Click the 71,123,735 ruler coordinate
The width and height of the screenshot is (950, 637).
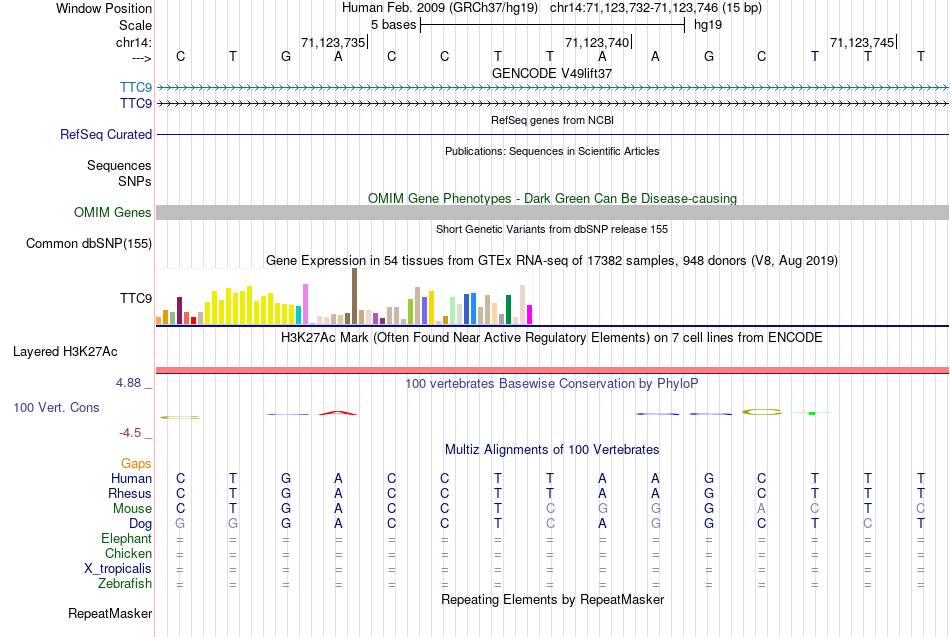pyautogui.click(x=333, y=42)
